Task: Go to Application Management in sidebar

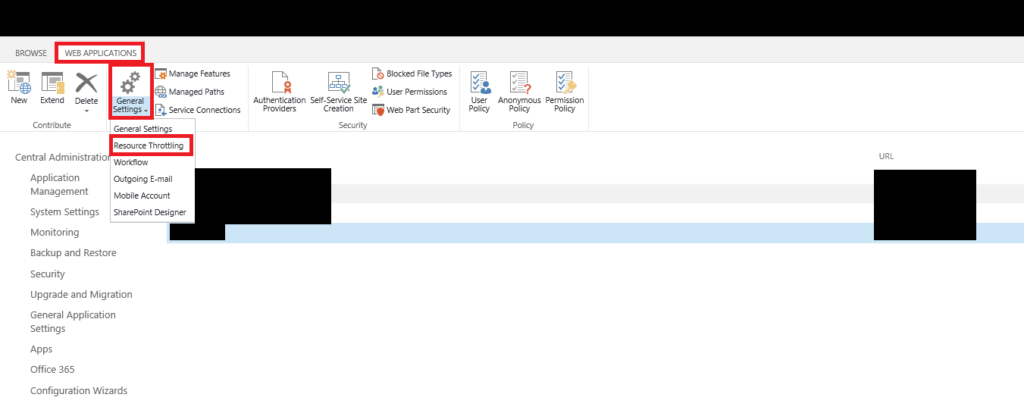Action: point(59,184)
